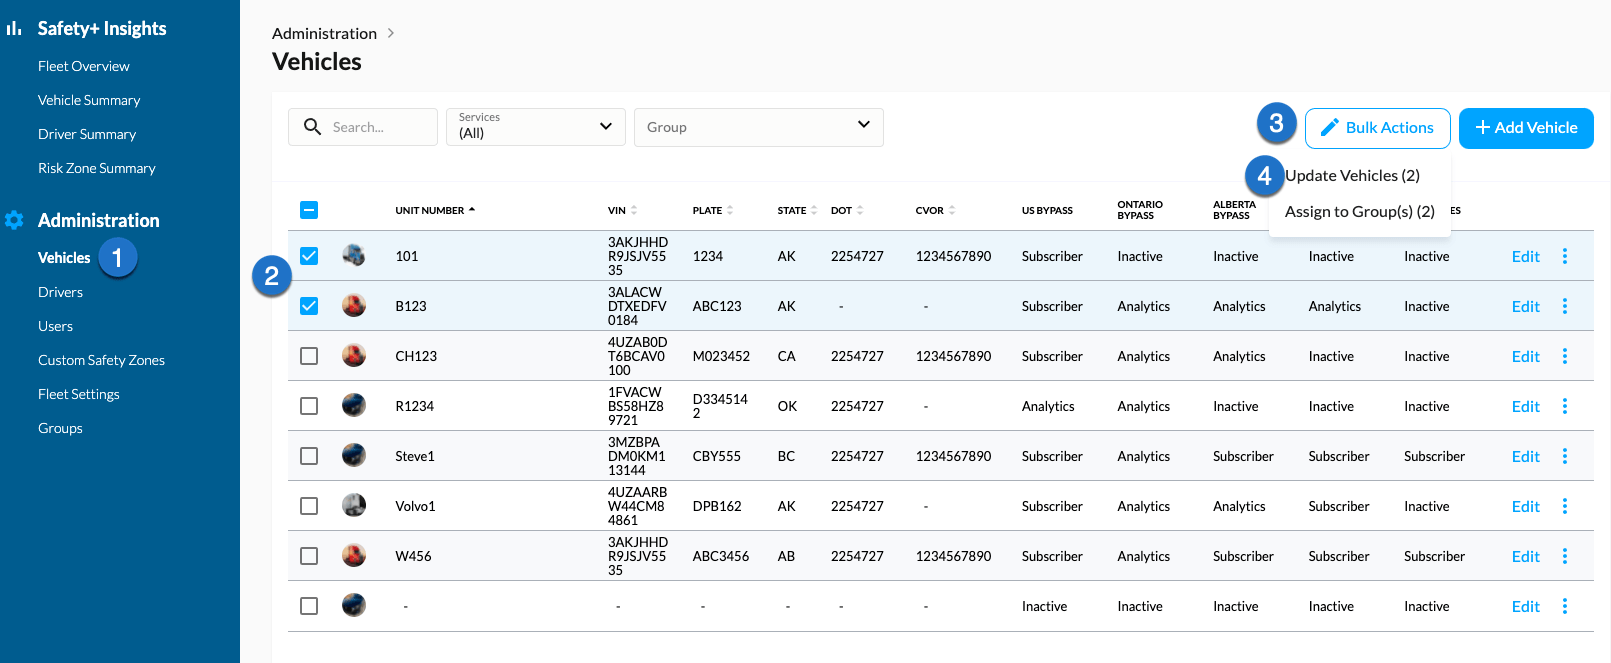Click the avatar image for vehicle Volvo1
1611x663 pixels.
pos(354,505)
